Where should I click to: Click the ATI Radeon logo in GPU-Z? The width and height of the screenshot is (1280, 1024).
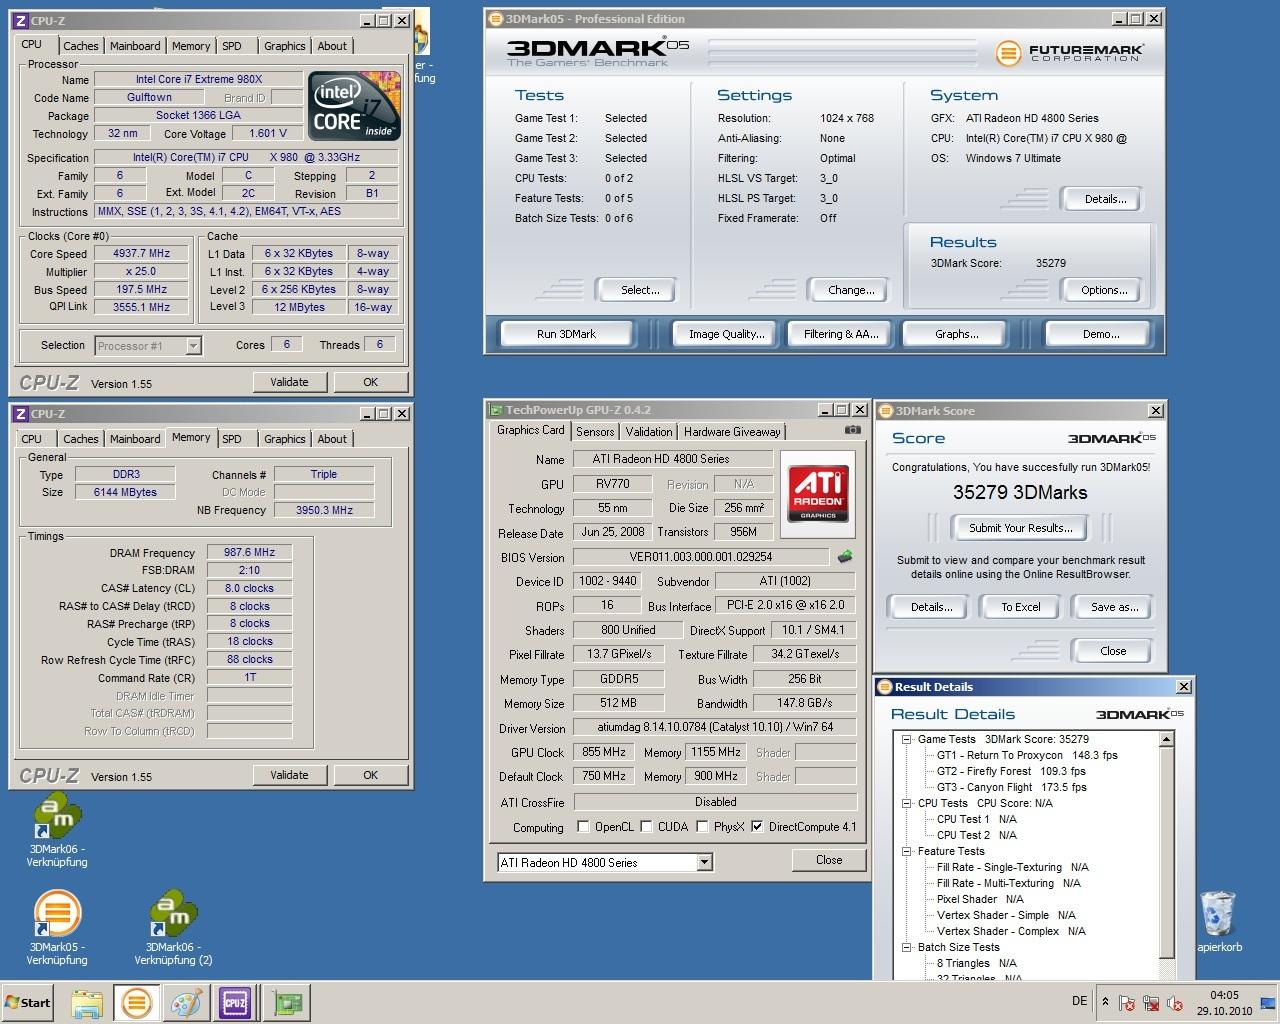point(819,492)
